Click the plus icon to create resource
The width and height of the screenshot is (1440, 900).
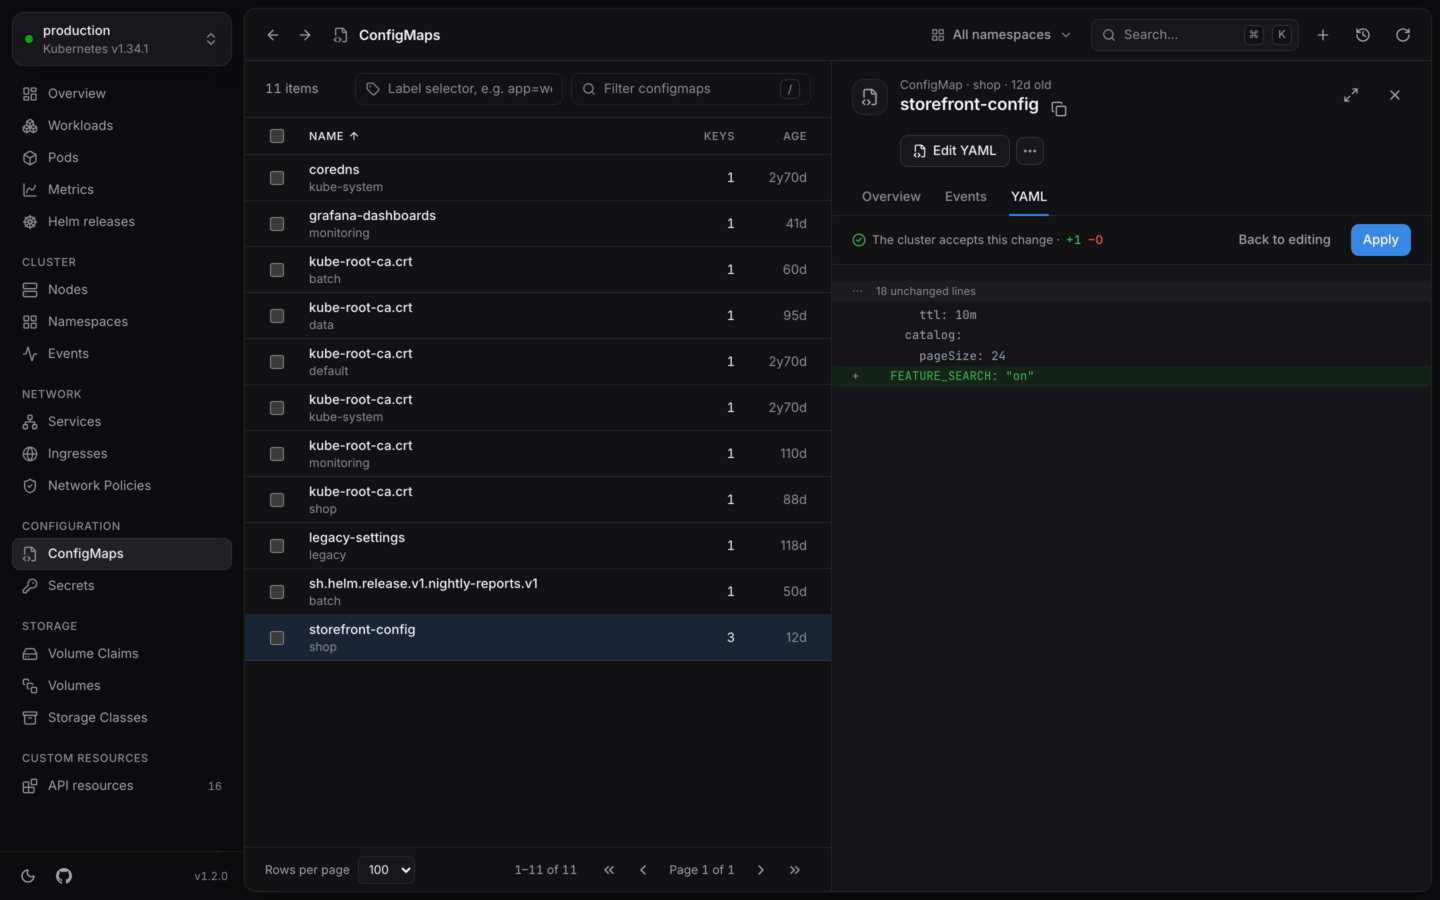coord(1323,35)
